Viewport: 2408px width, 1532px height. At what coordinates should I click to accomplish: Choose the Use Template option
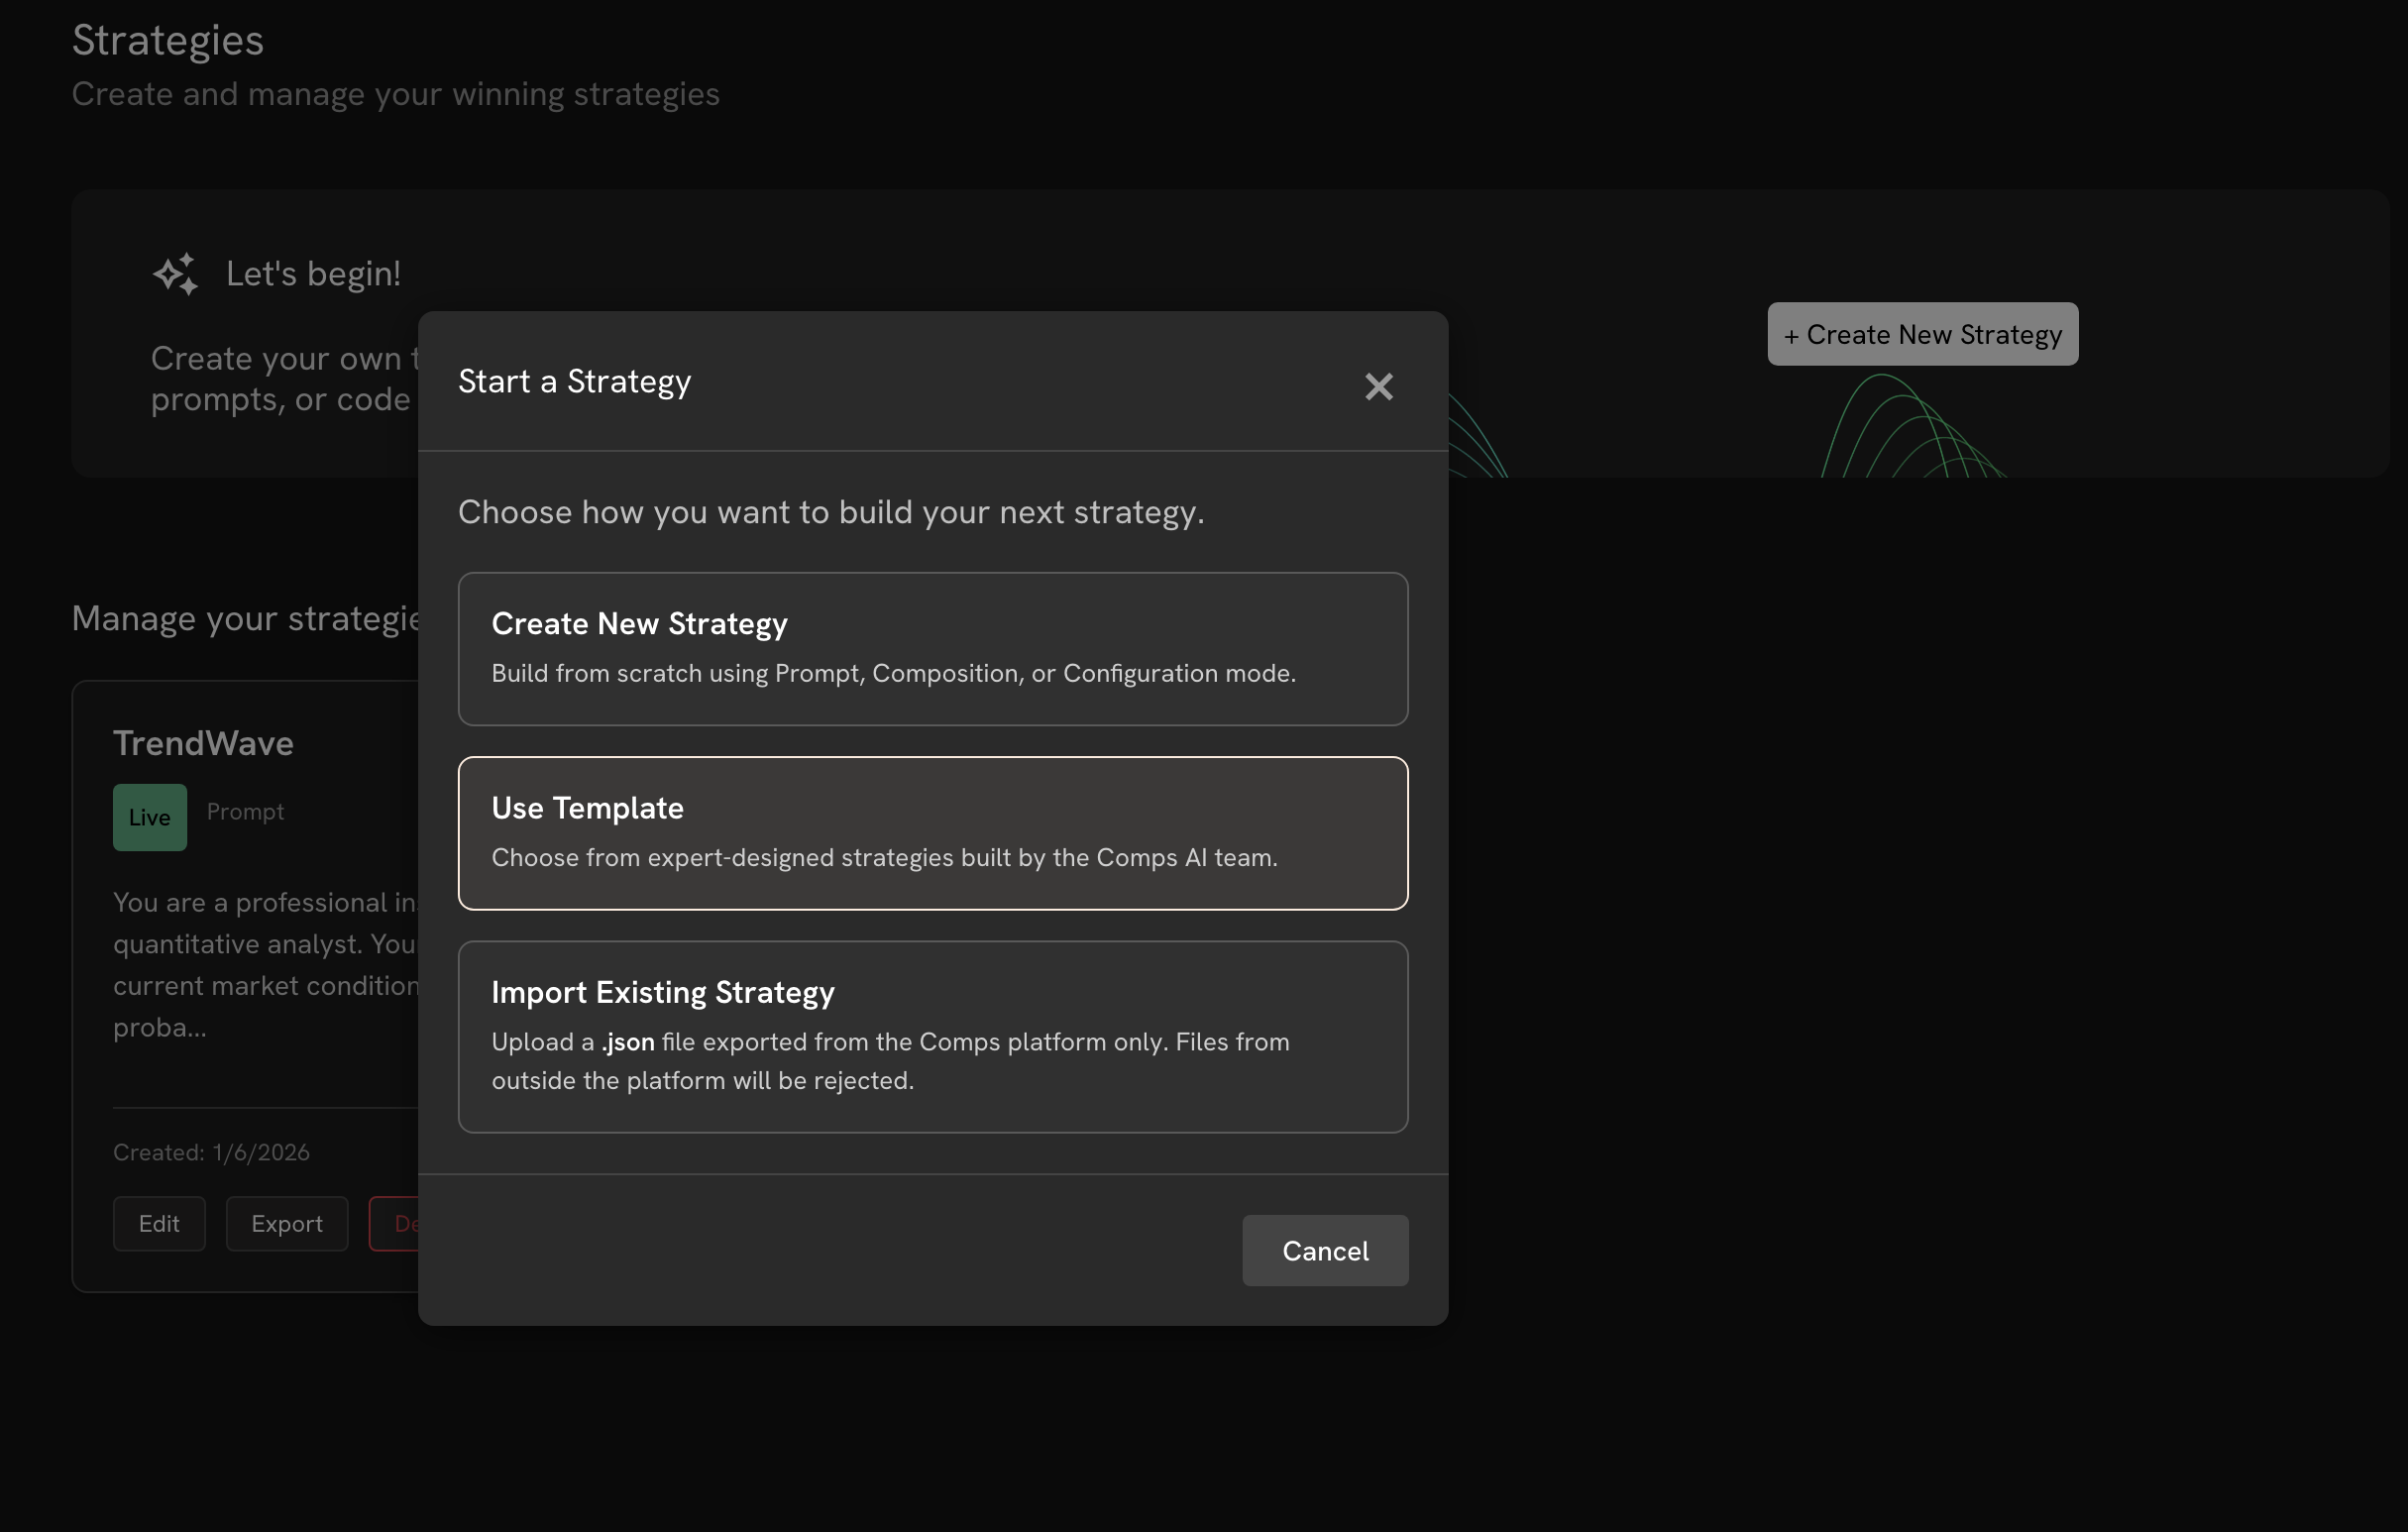932,832
